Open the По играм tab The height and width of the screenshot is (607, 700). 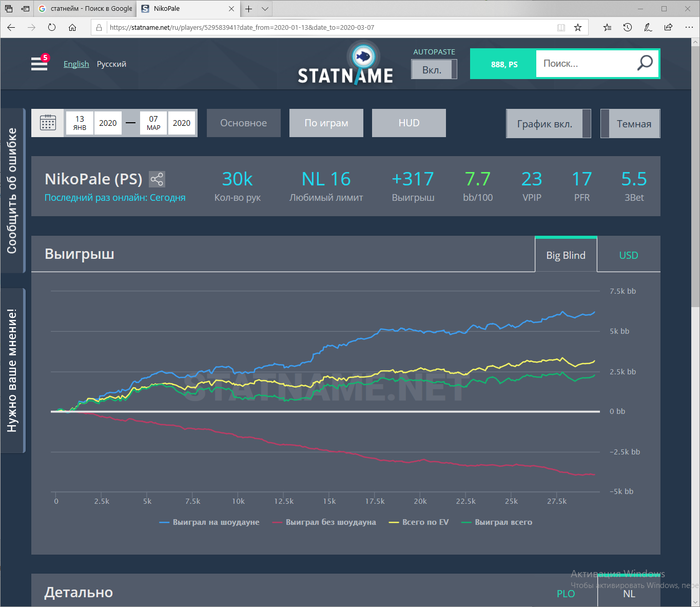(326, 123)
